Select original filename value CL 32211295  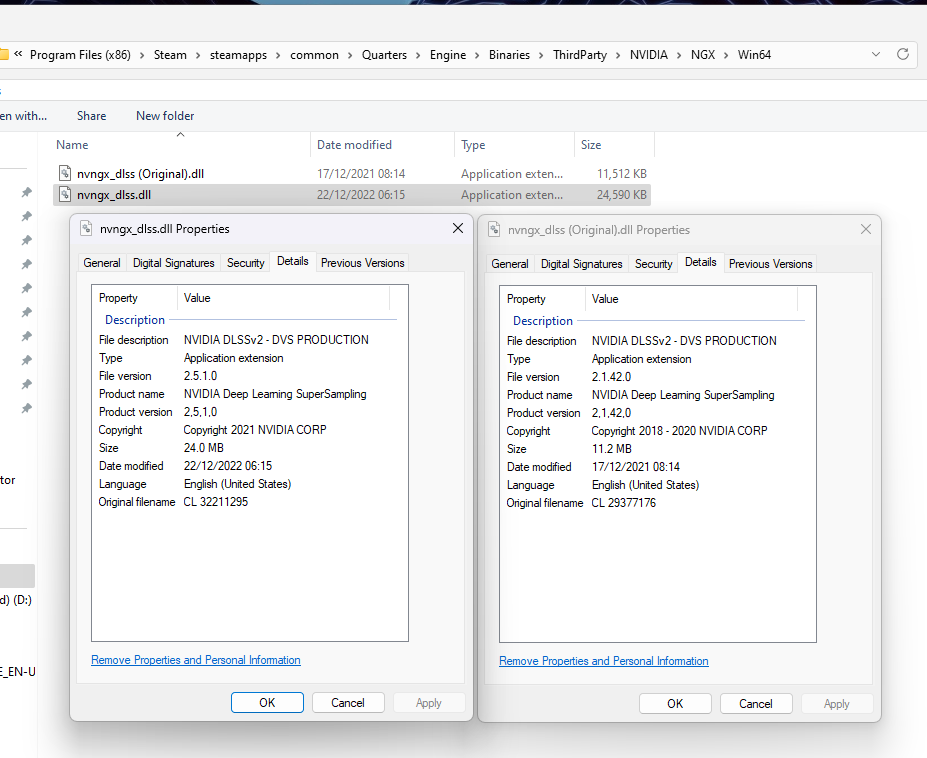[216, 502]
